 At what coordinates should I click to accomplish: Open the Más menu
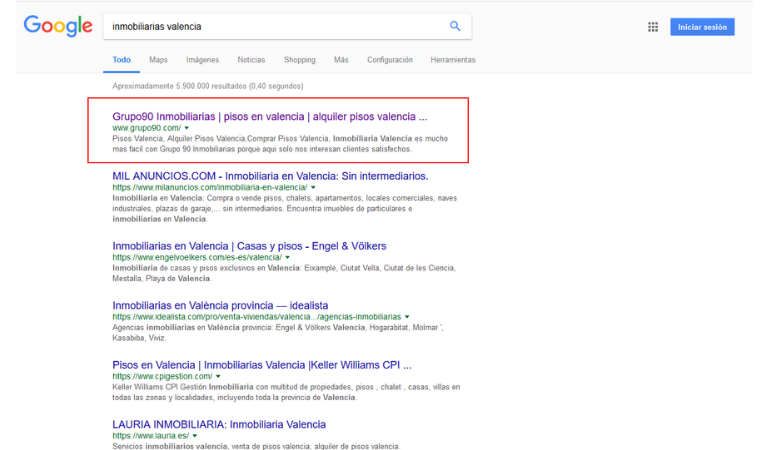tap(341, 60)
